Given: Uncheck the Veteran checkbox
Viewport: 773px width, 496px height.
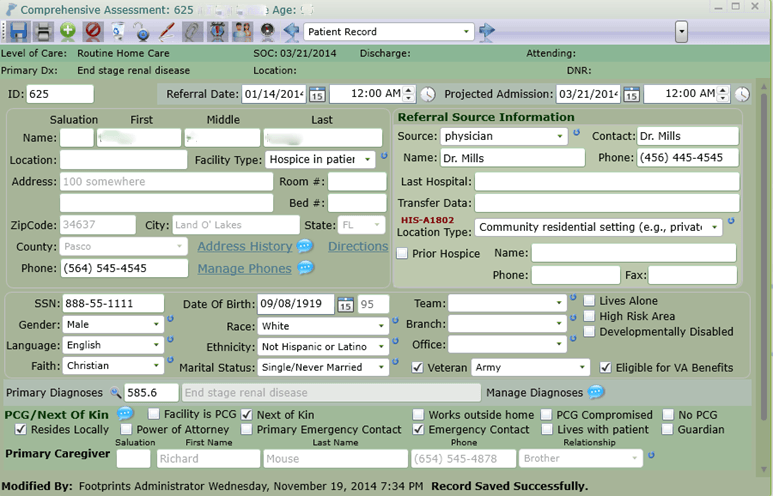Looking at the screenshot, I should 418,368.
